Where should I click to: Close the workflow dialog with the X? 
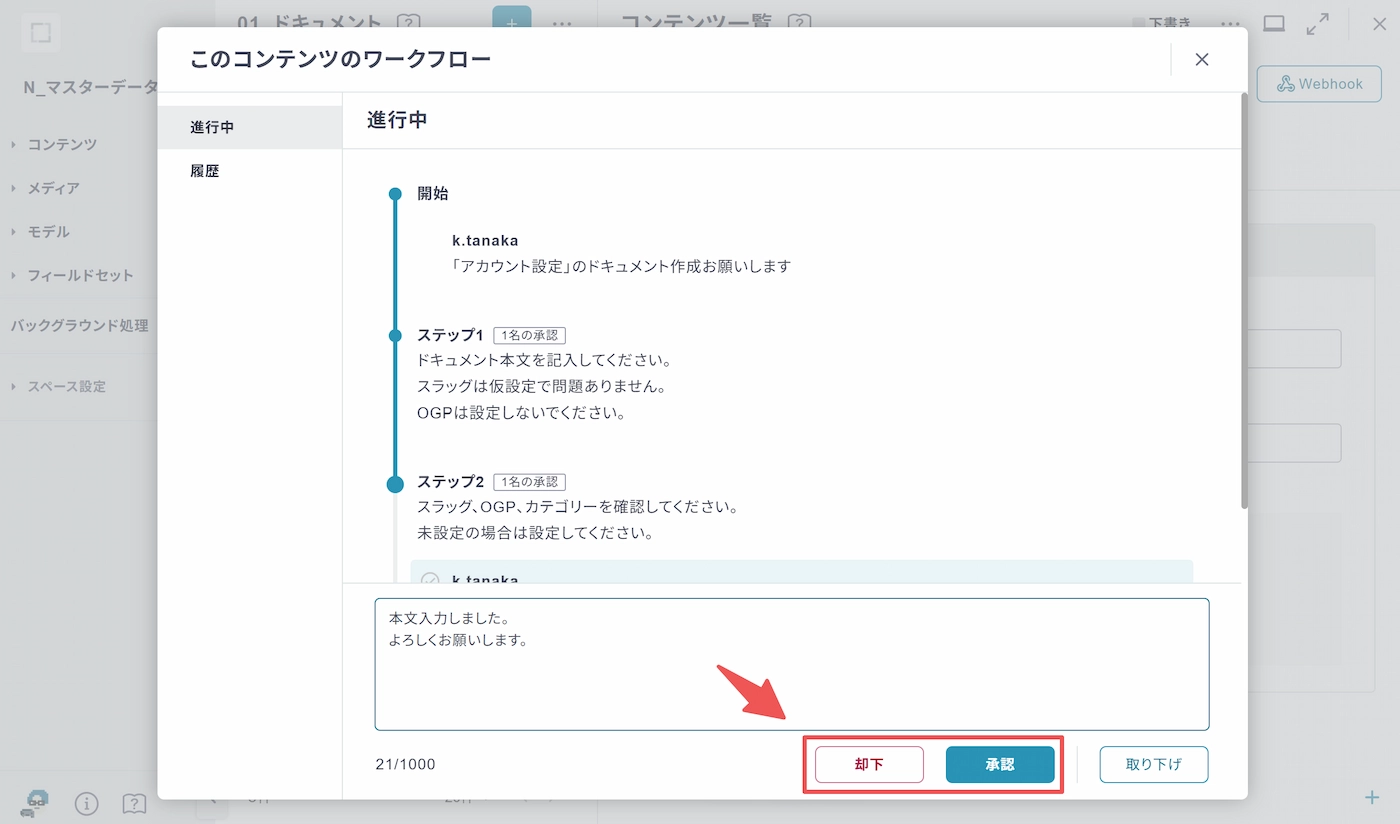click(x=1202, y=60)
